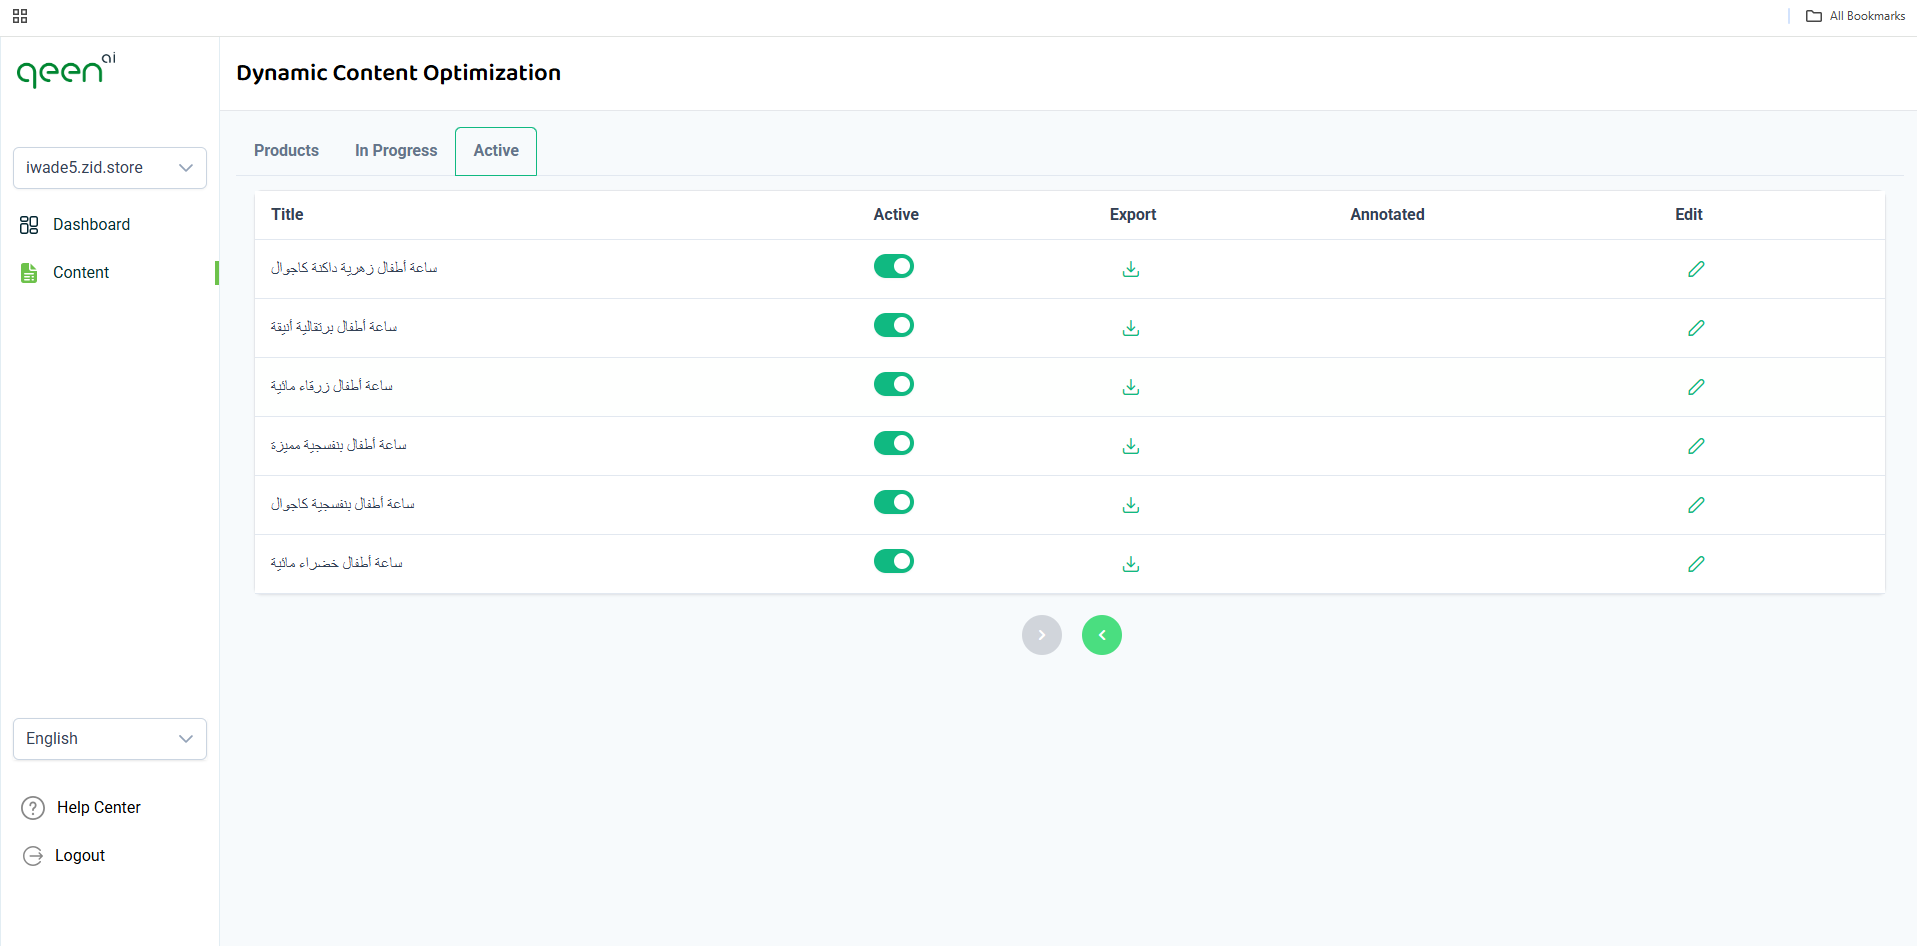This screenshot has width=1917, height=946.
Task: Go to page with gray arrow button
Action: tap(1042, 635)
